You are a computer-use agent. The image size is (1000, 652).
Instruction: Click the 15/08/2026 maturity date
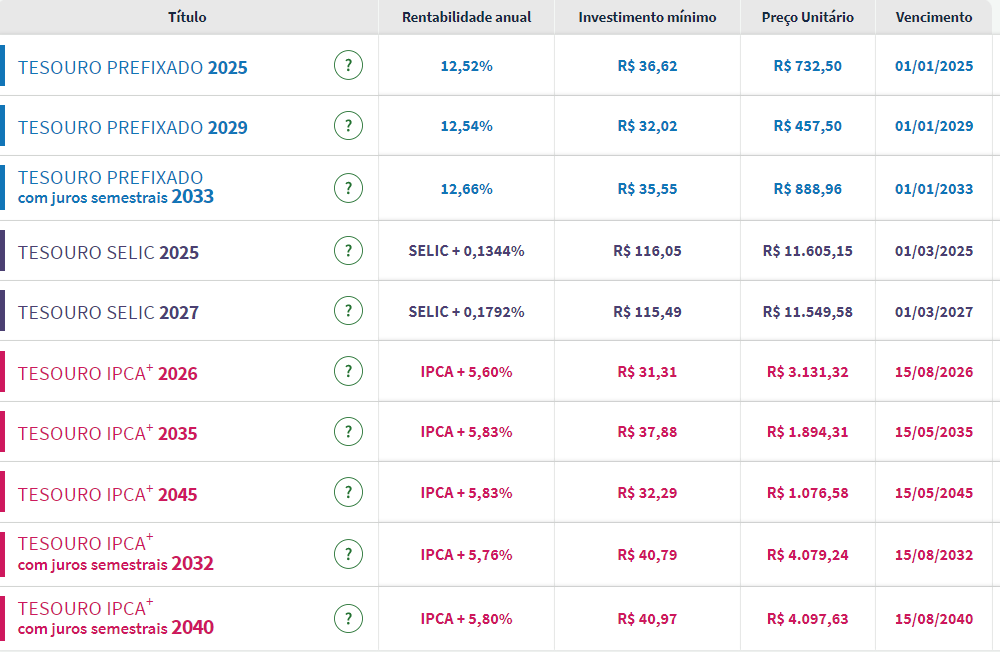pyautogui.click(x=935, y=371)
